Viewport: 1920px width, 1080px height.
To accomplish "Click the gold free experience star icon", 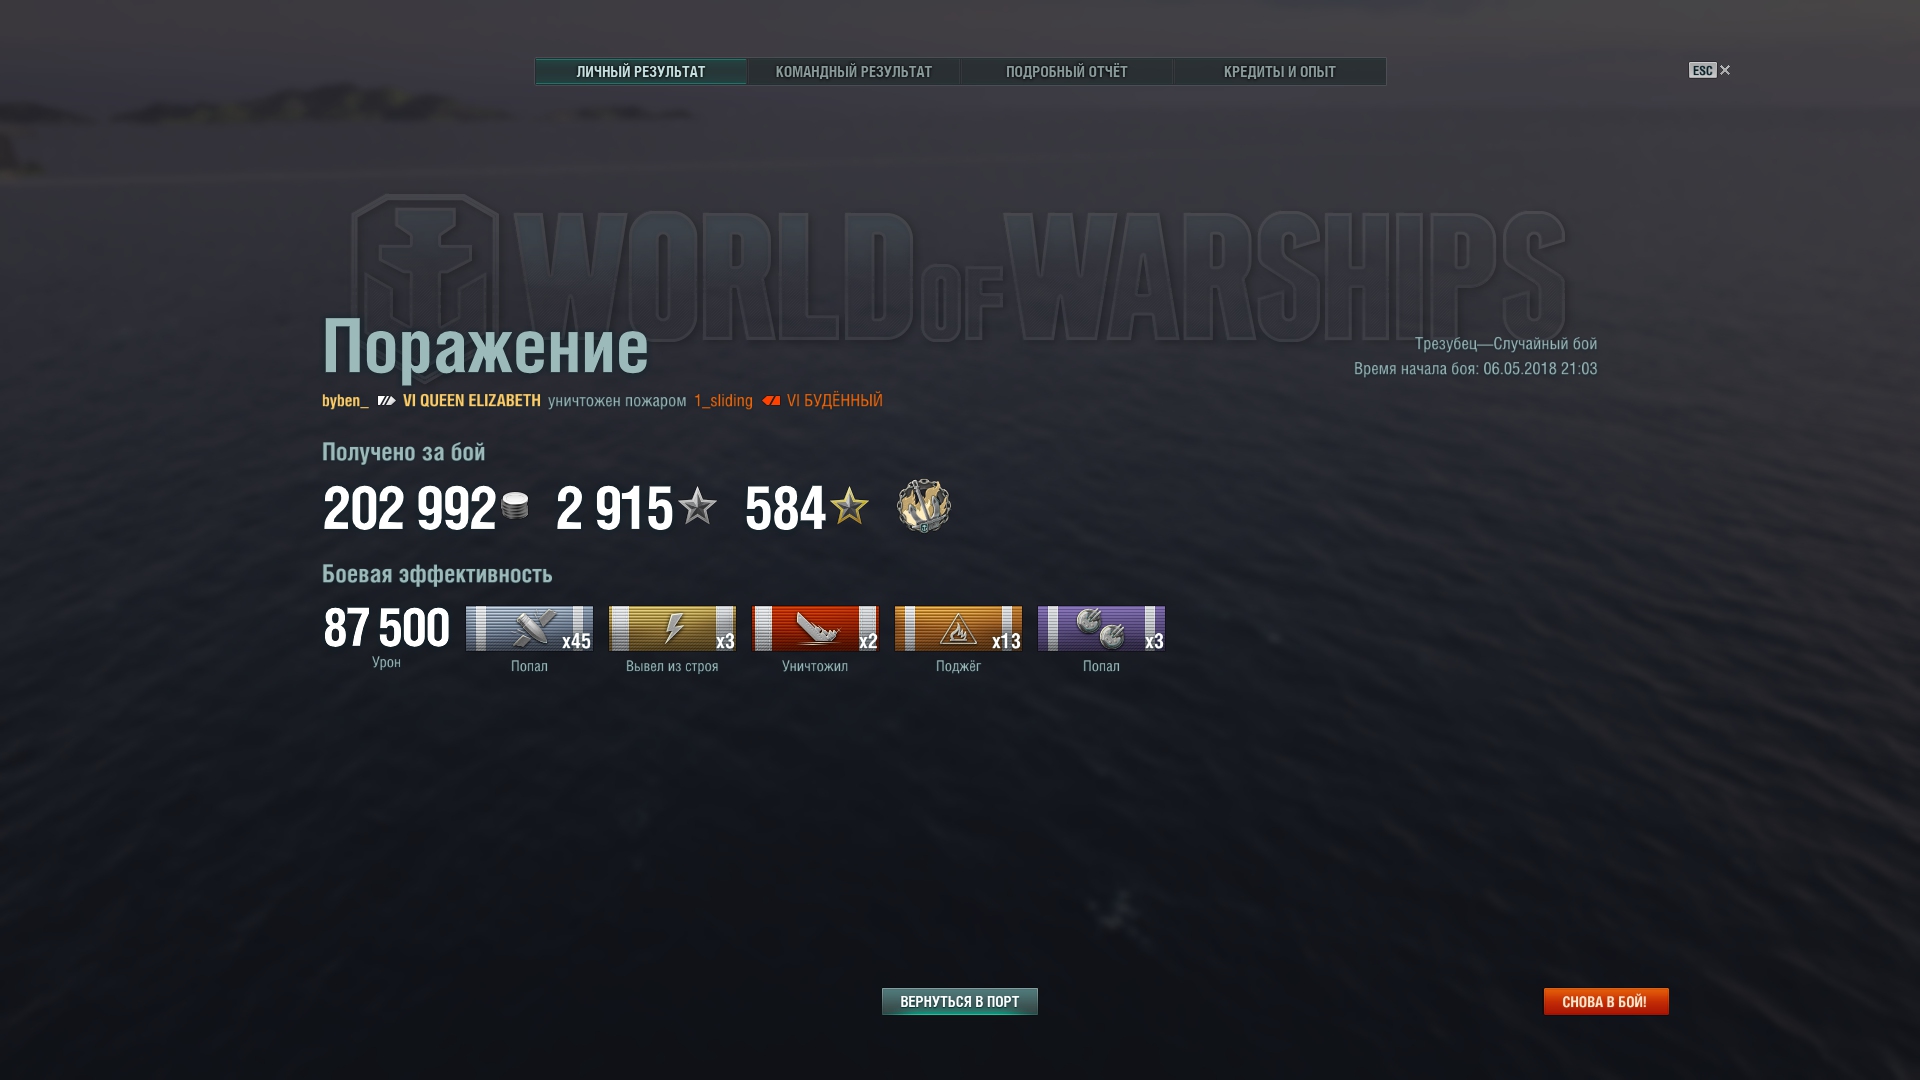I will click(x=849, y=505).
